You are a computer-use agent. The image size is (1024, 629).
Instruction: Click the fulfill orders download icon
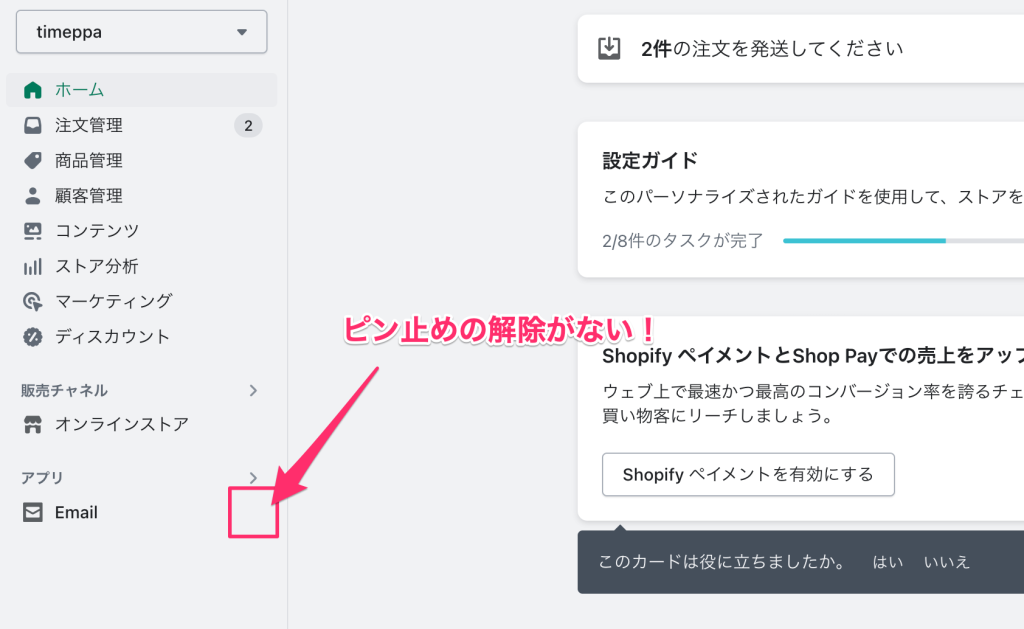tap(609, 48)
